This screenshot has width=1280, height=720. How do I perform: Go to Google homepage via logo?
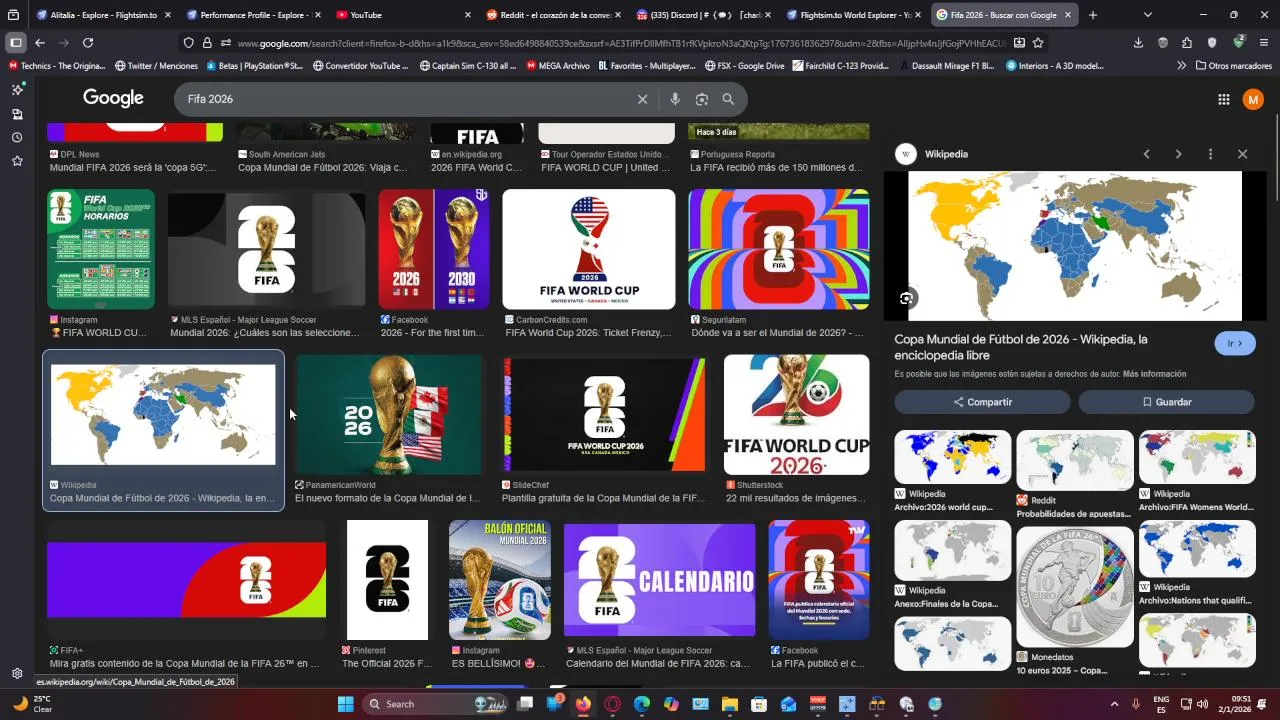pos(113,98)
